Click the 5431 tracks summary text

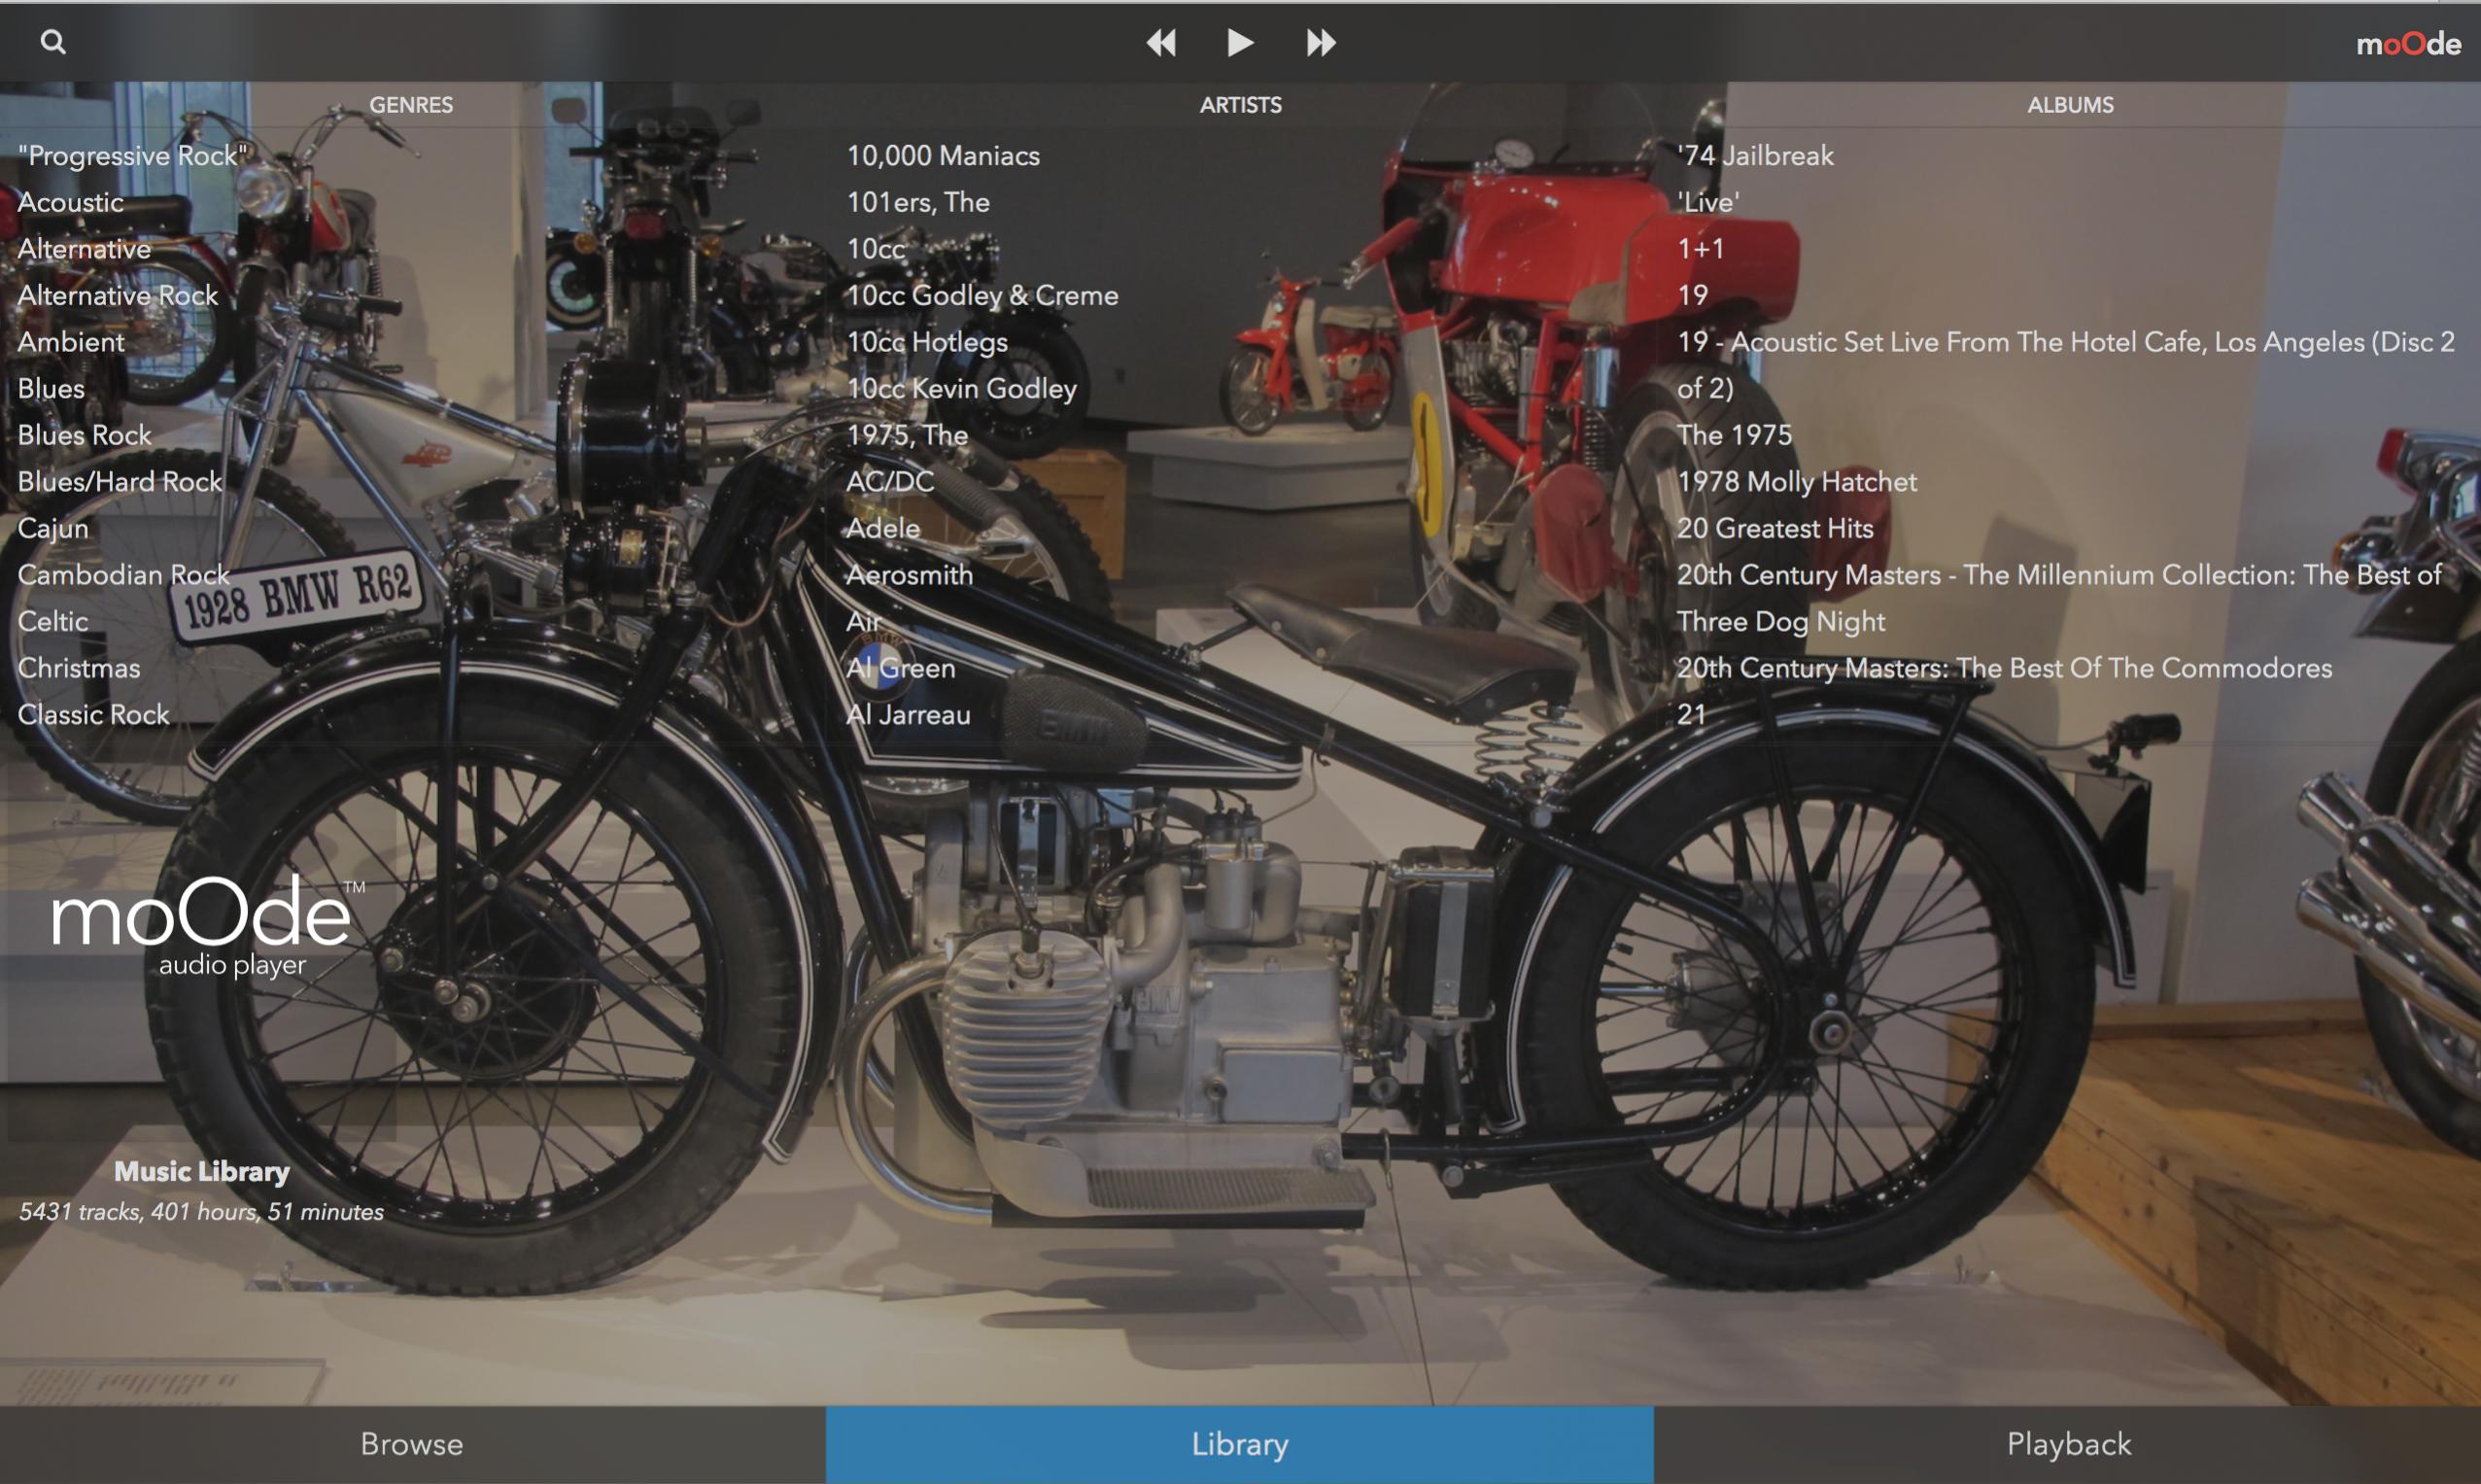202,1212
